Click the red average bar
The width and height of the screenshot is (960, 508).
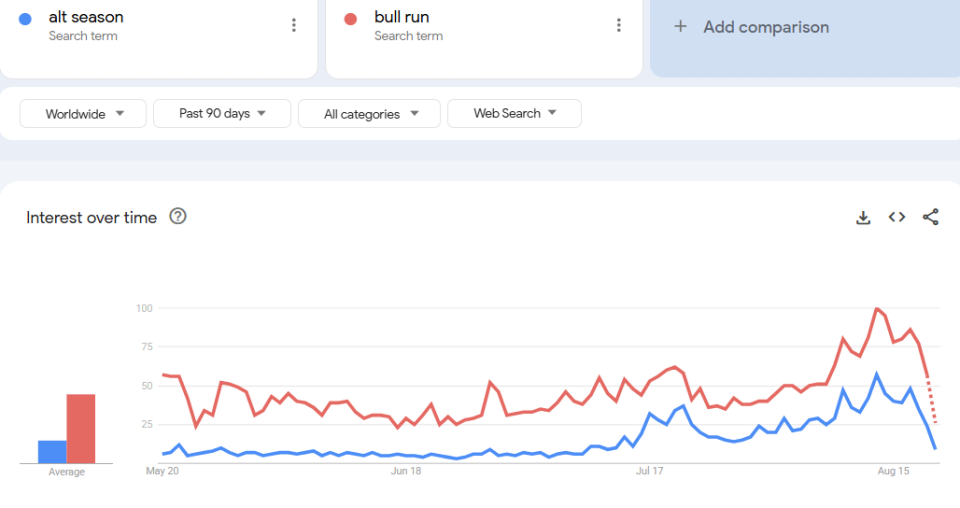coord(81,429)
